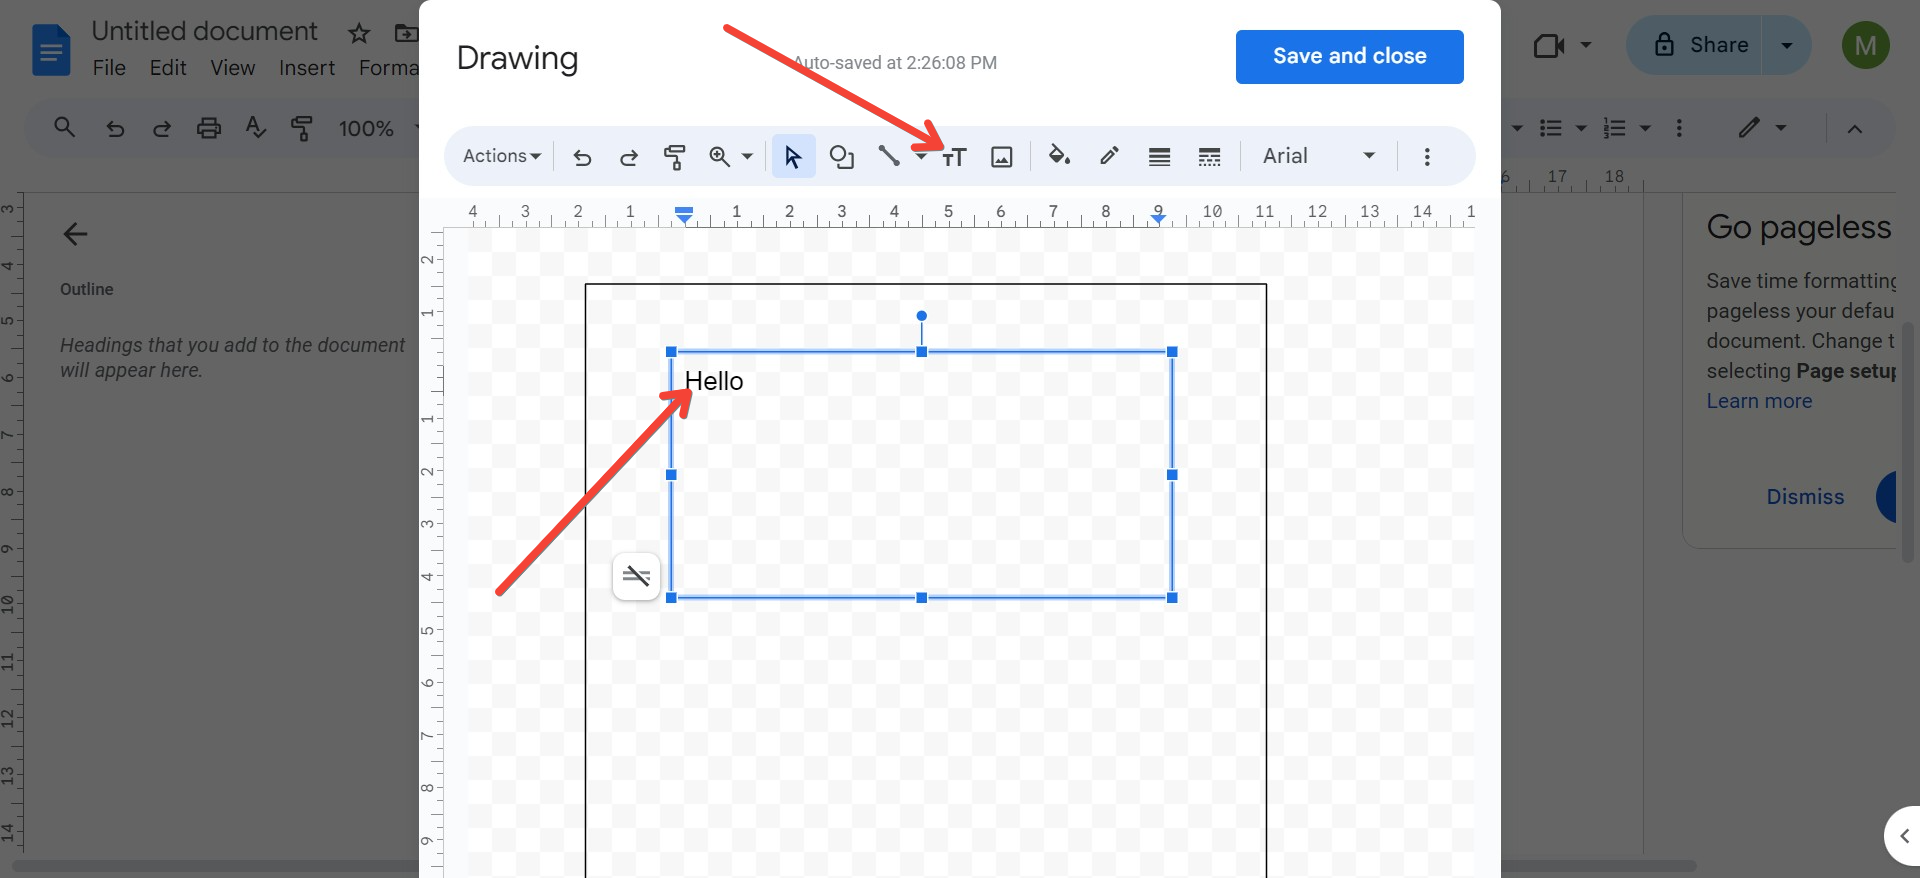
Task: Expand the bulleted list options arrow
Action: [x=1581, y=128]
